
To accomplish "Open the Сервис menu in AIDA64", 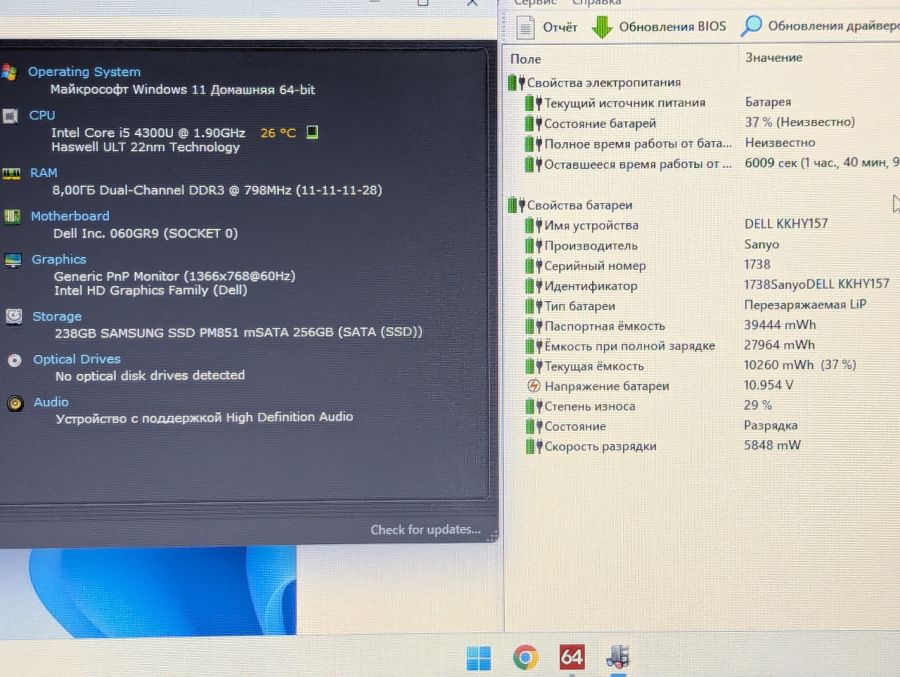I will [535, 3].
